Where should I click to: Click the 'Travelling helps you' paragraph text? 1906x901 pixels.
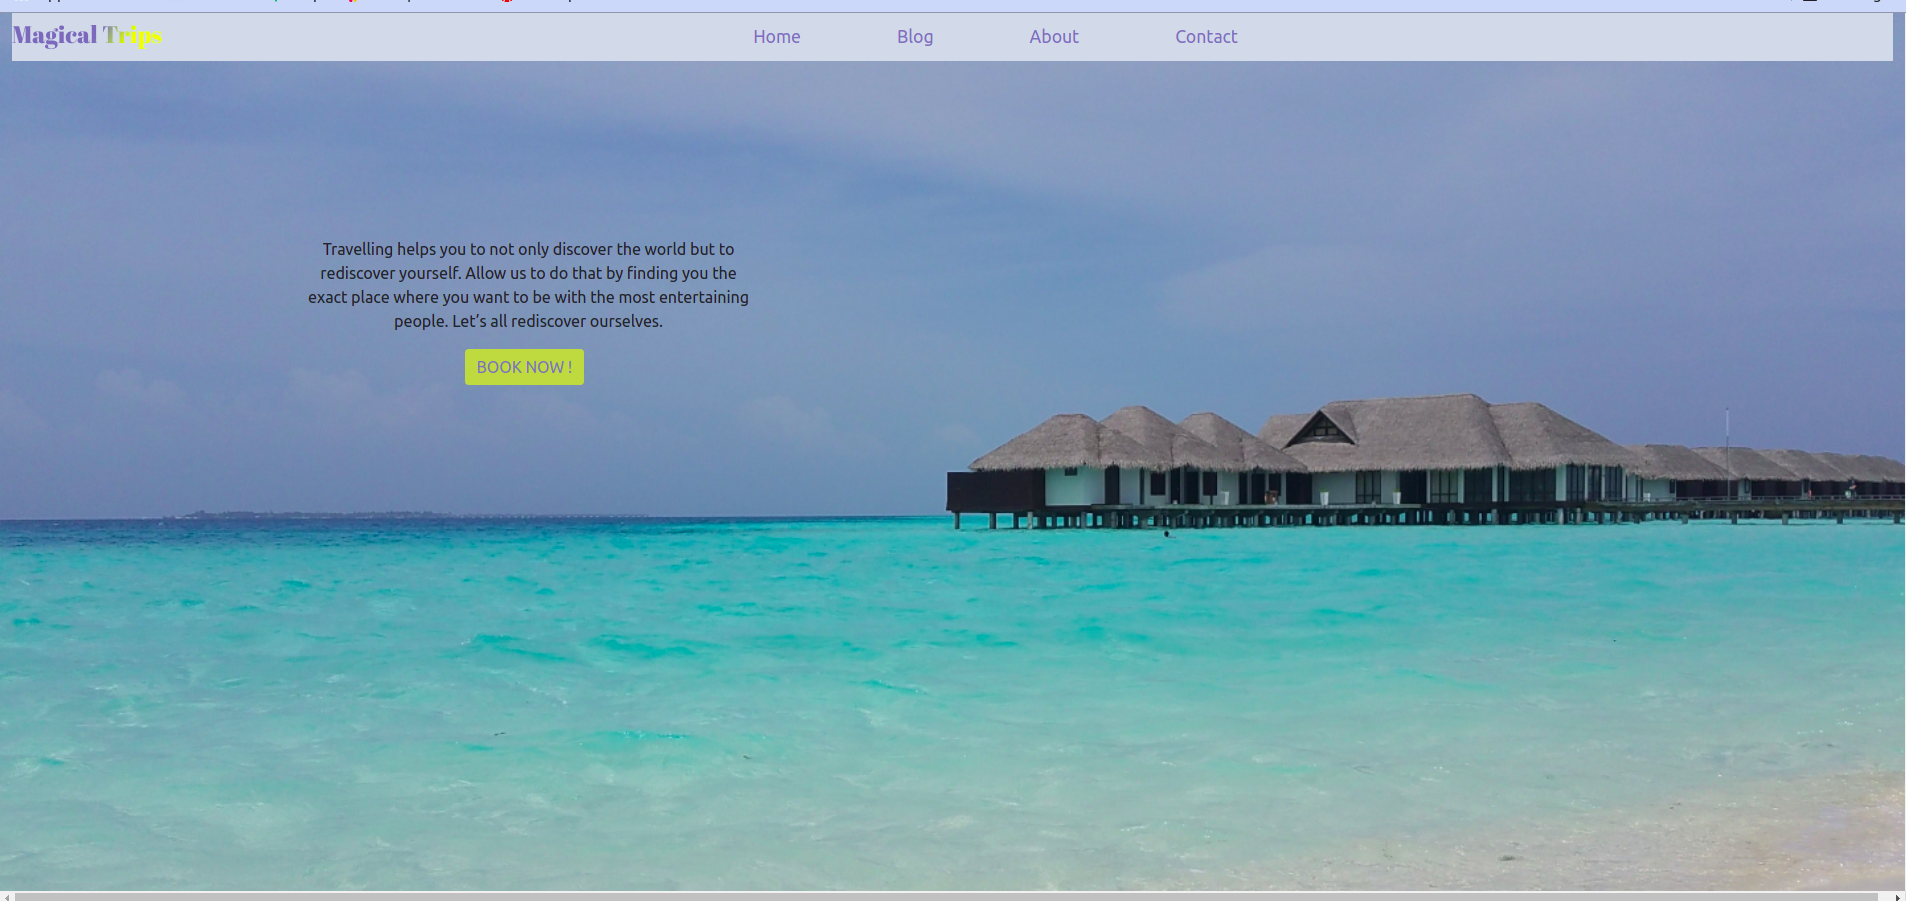528,285
